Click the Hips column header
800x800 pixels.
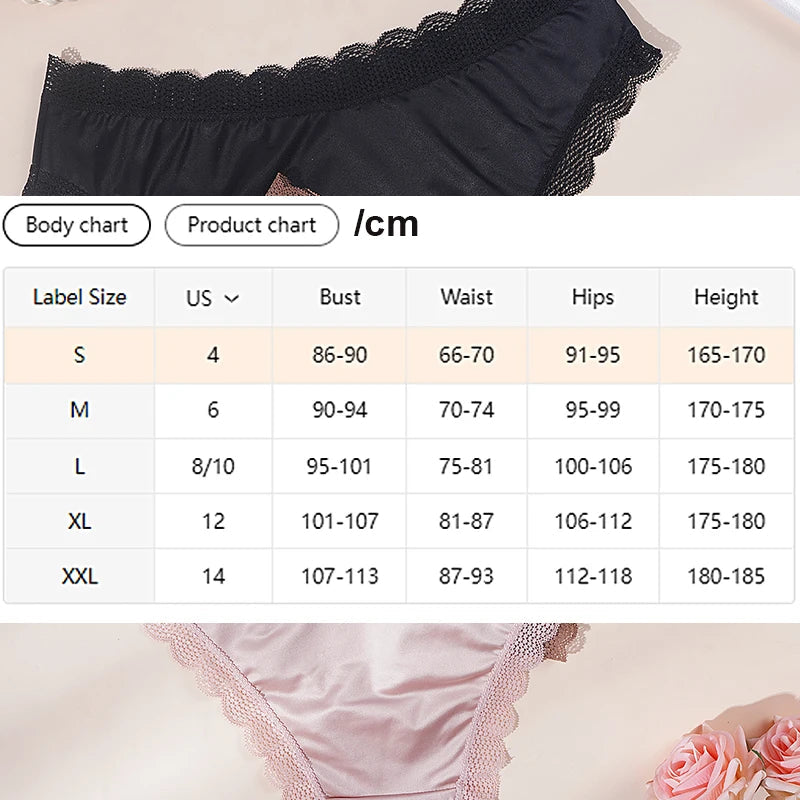(x=593, y=297)
